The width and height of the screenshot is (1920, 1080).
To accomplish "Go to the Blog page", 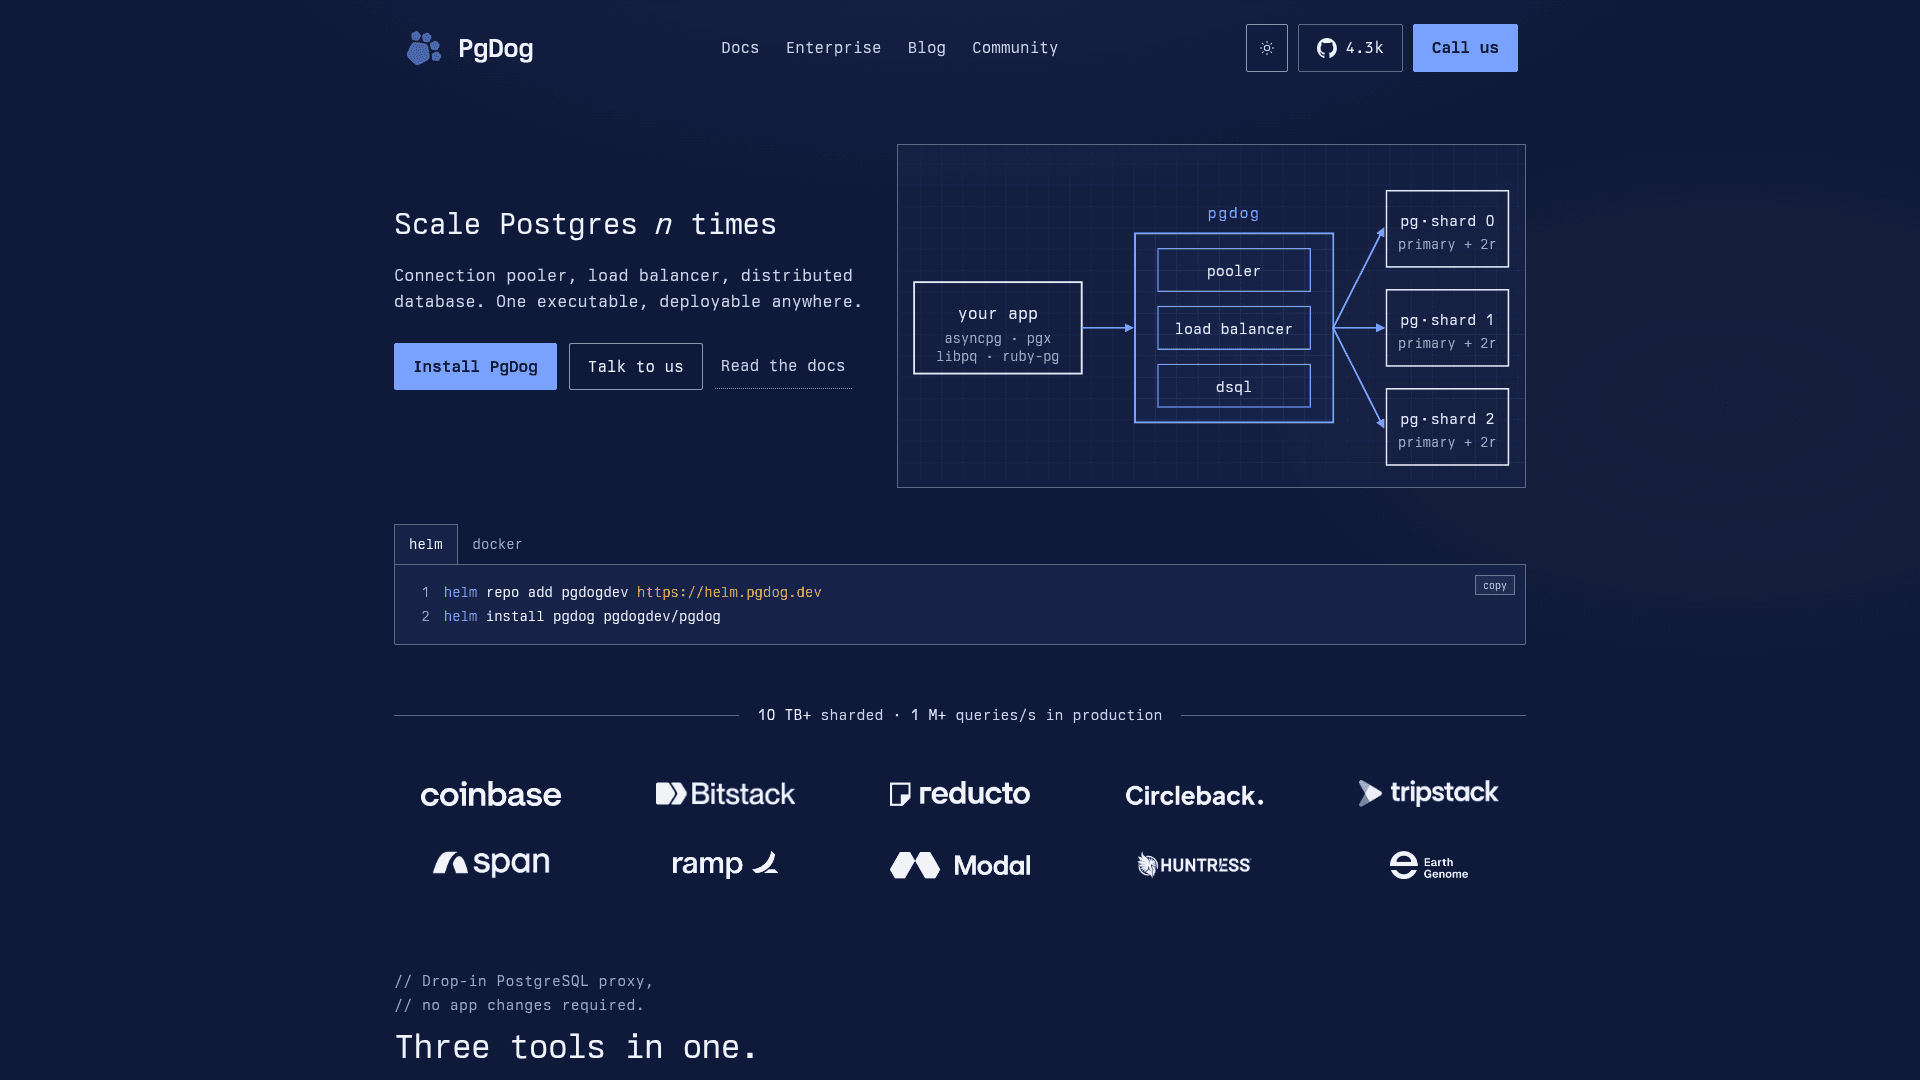I will [x=926, y=48].
